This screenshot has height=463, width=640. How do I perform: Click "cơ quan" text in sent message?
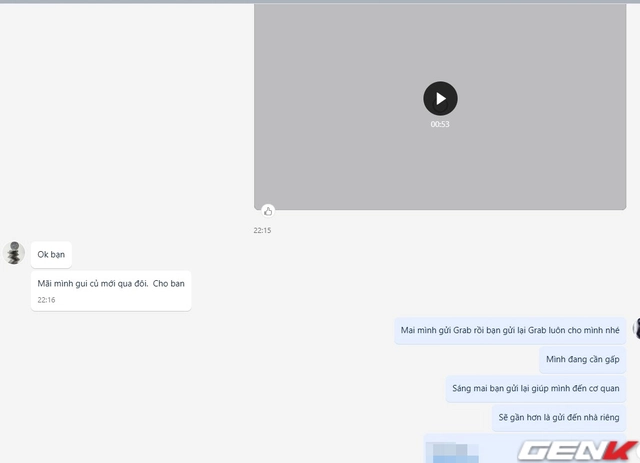[x=602, y=388]
